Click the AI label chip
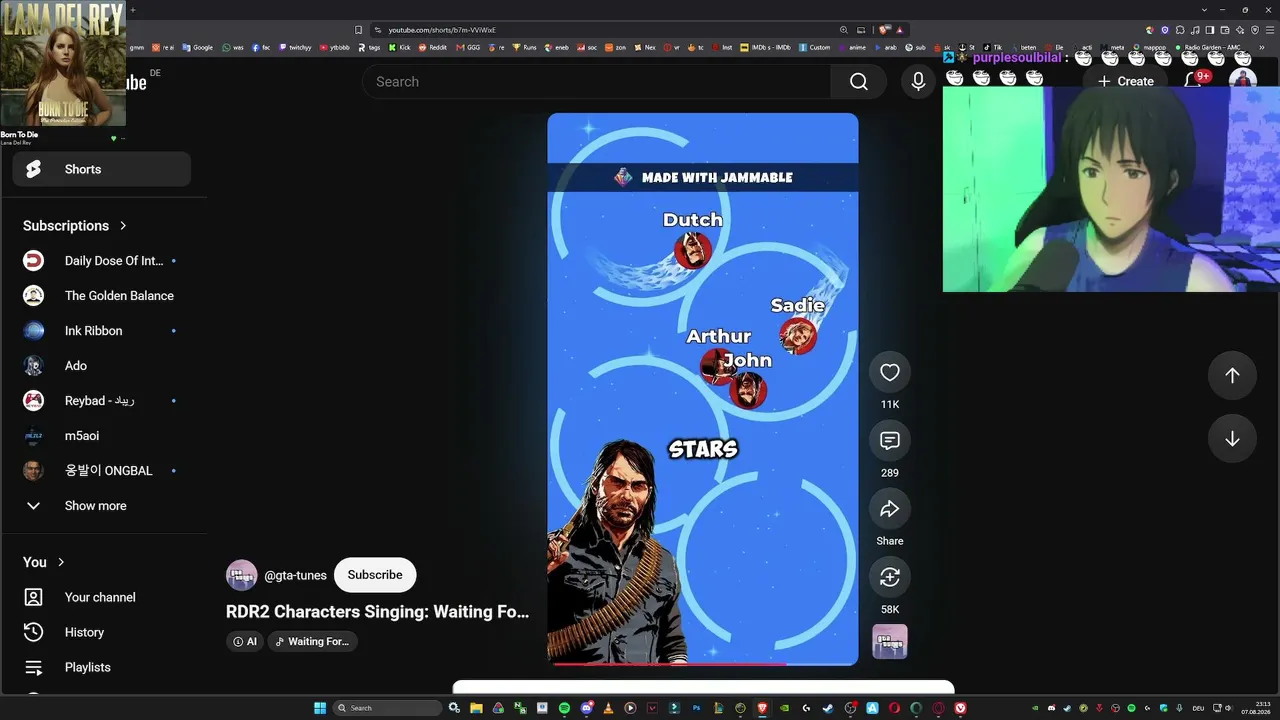1280x720 pixels. click(245, 642)
